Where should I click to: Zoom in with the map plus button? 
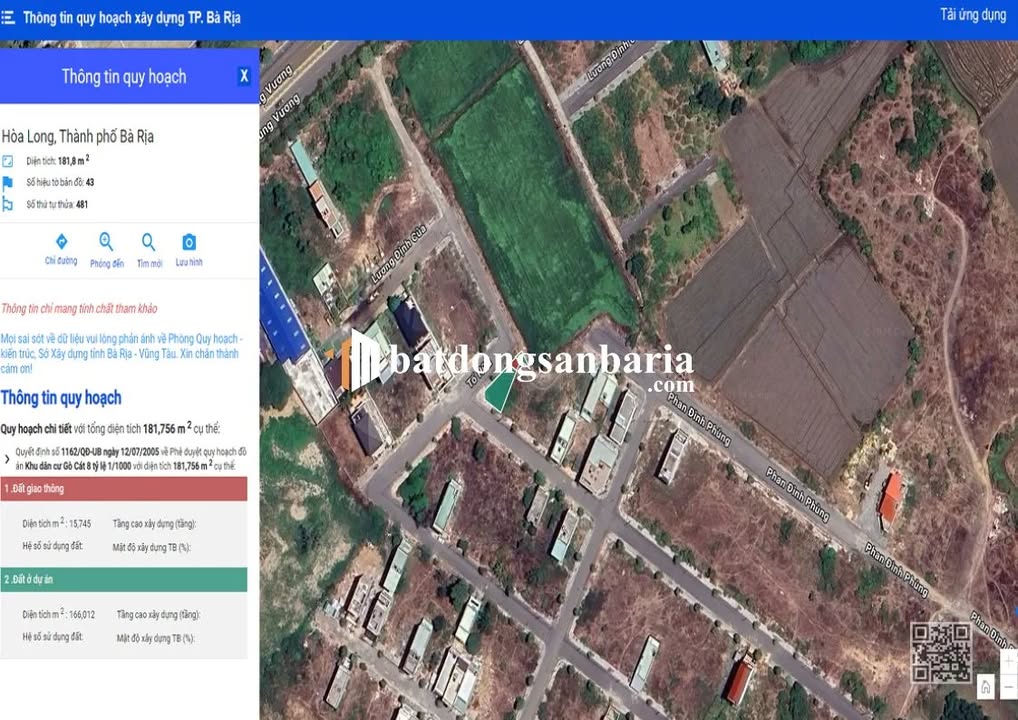pyautogui.click(x=1009, y=662)
